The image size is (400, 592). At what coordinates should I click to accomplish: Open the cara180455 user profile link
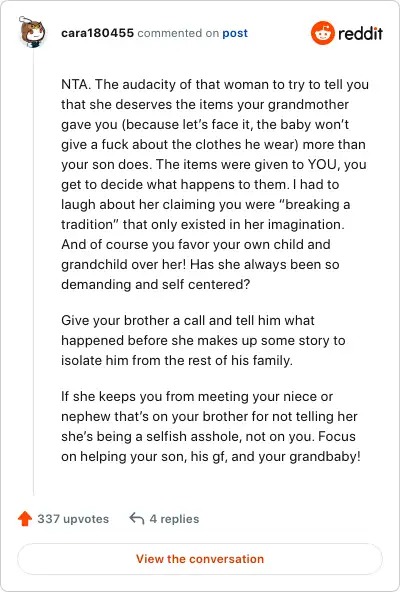tap(97, 33)
